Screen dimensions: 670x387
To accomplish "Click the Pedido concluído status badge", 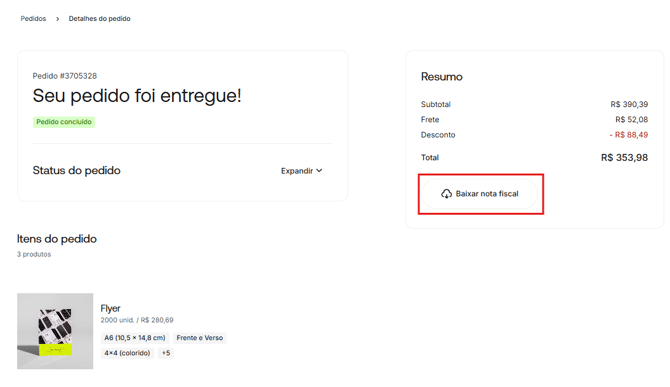I will click(x=64, y=122).
